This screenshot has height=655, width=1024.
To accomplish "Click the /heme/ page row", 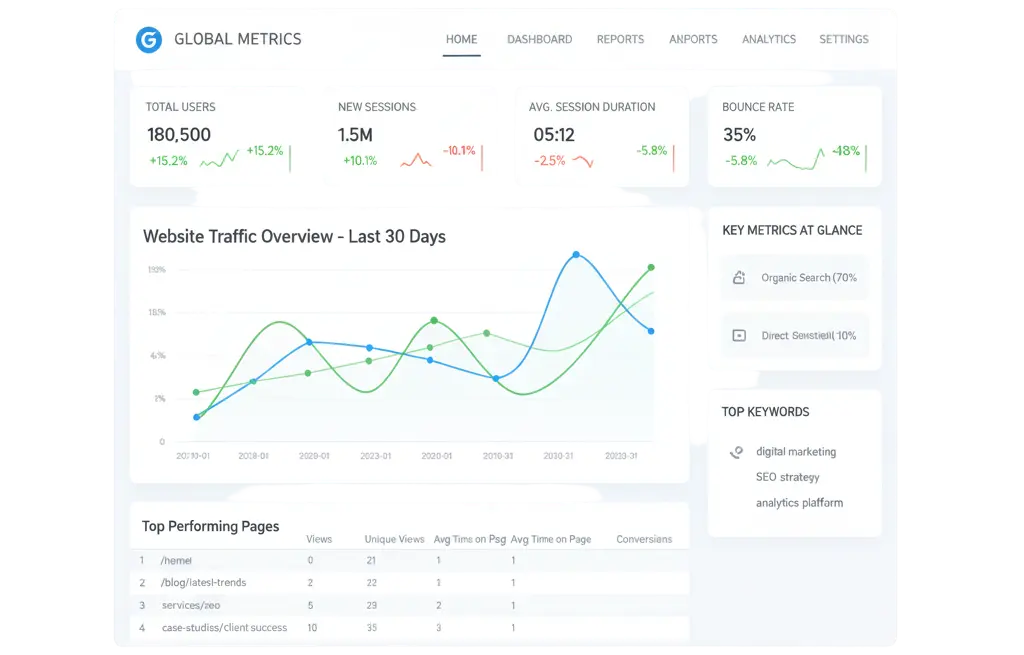I will [409, 560].
